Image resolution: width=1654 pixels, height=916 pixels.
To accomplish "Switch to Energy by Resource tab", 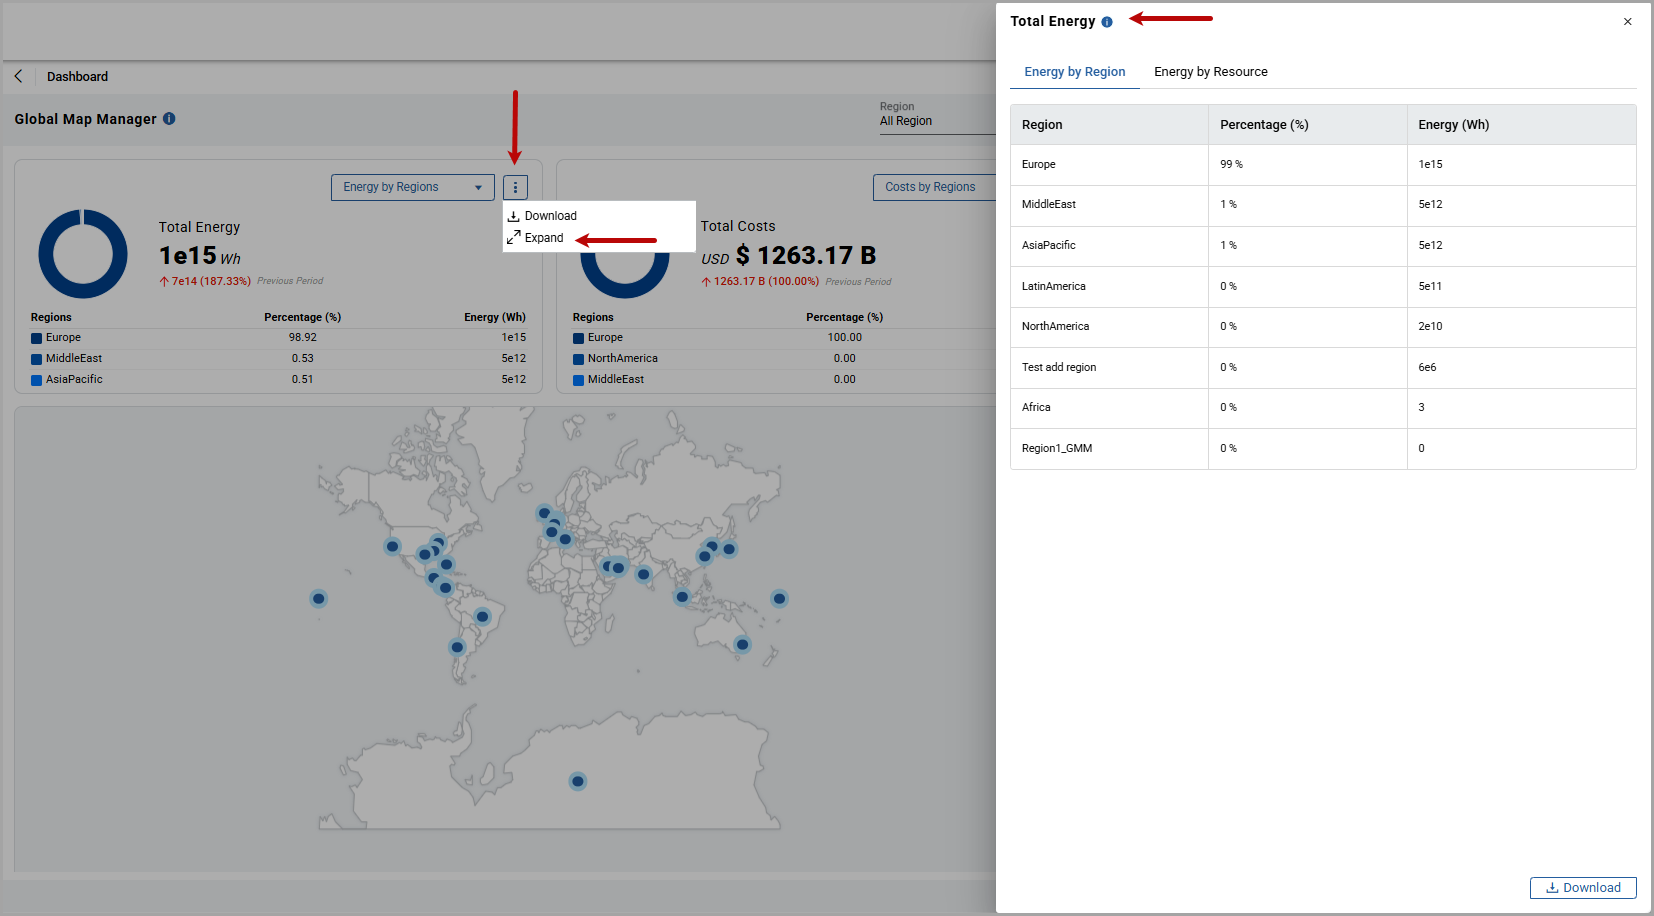I will 1211,72.
